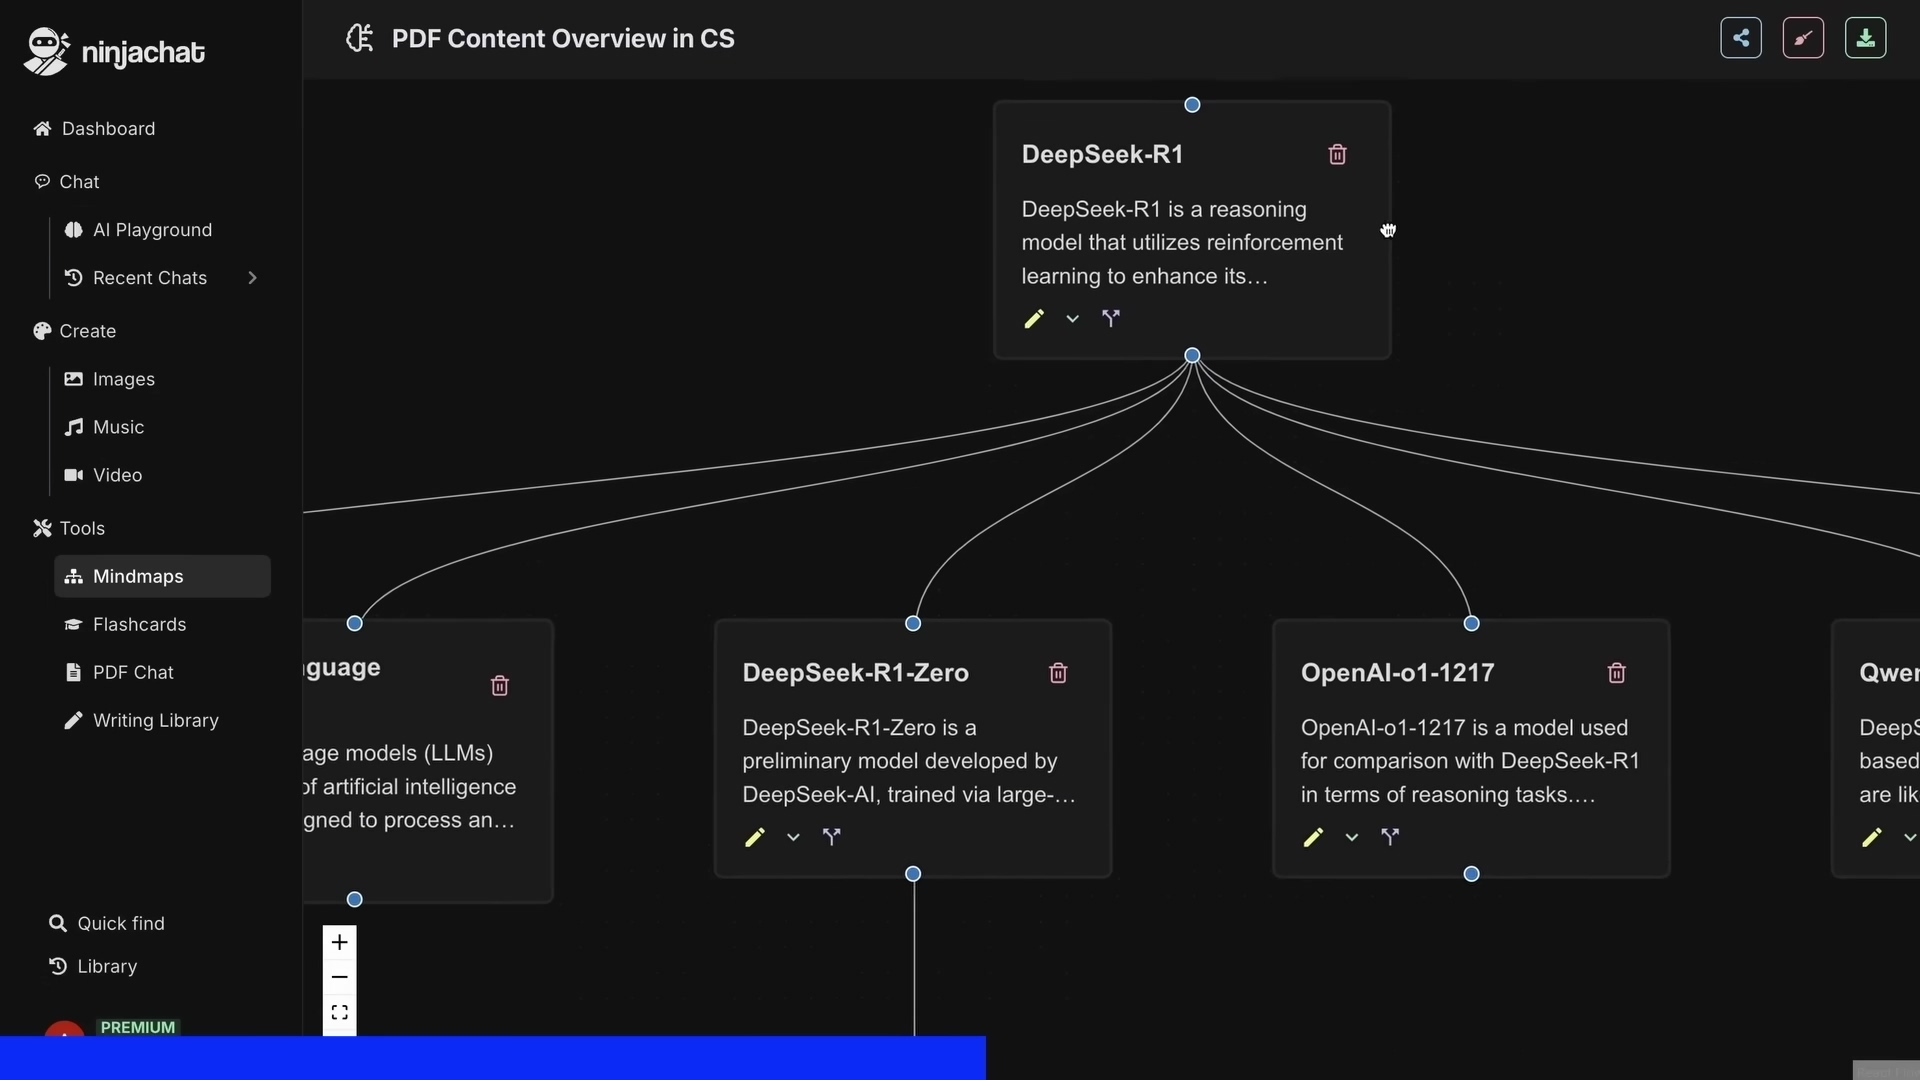The image size is (1920, 1080).
Task: Select Mindmaps in sidebar
Action: 162,577
